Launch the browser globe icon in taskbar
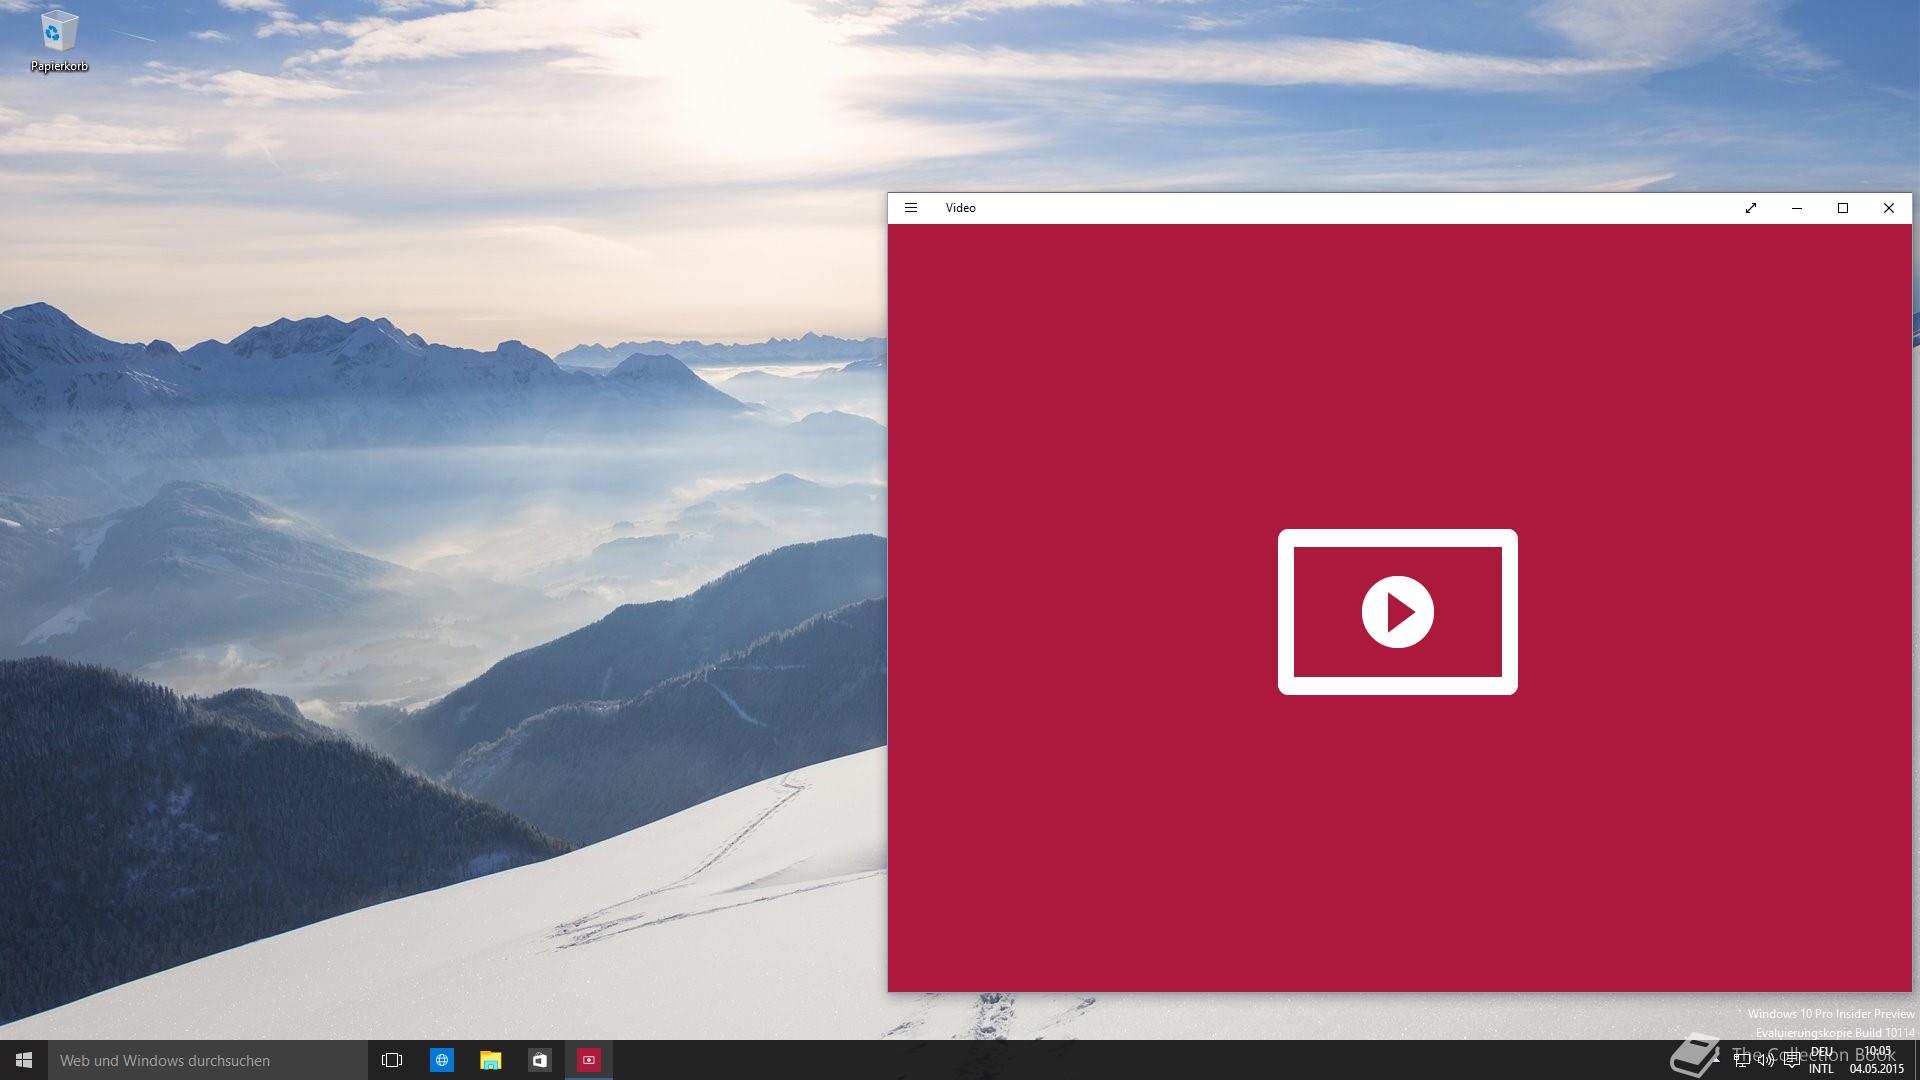 441,1060
